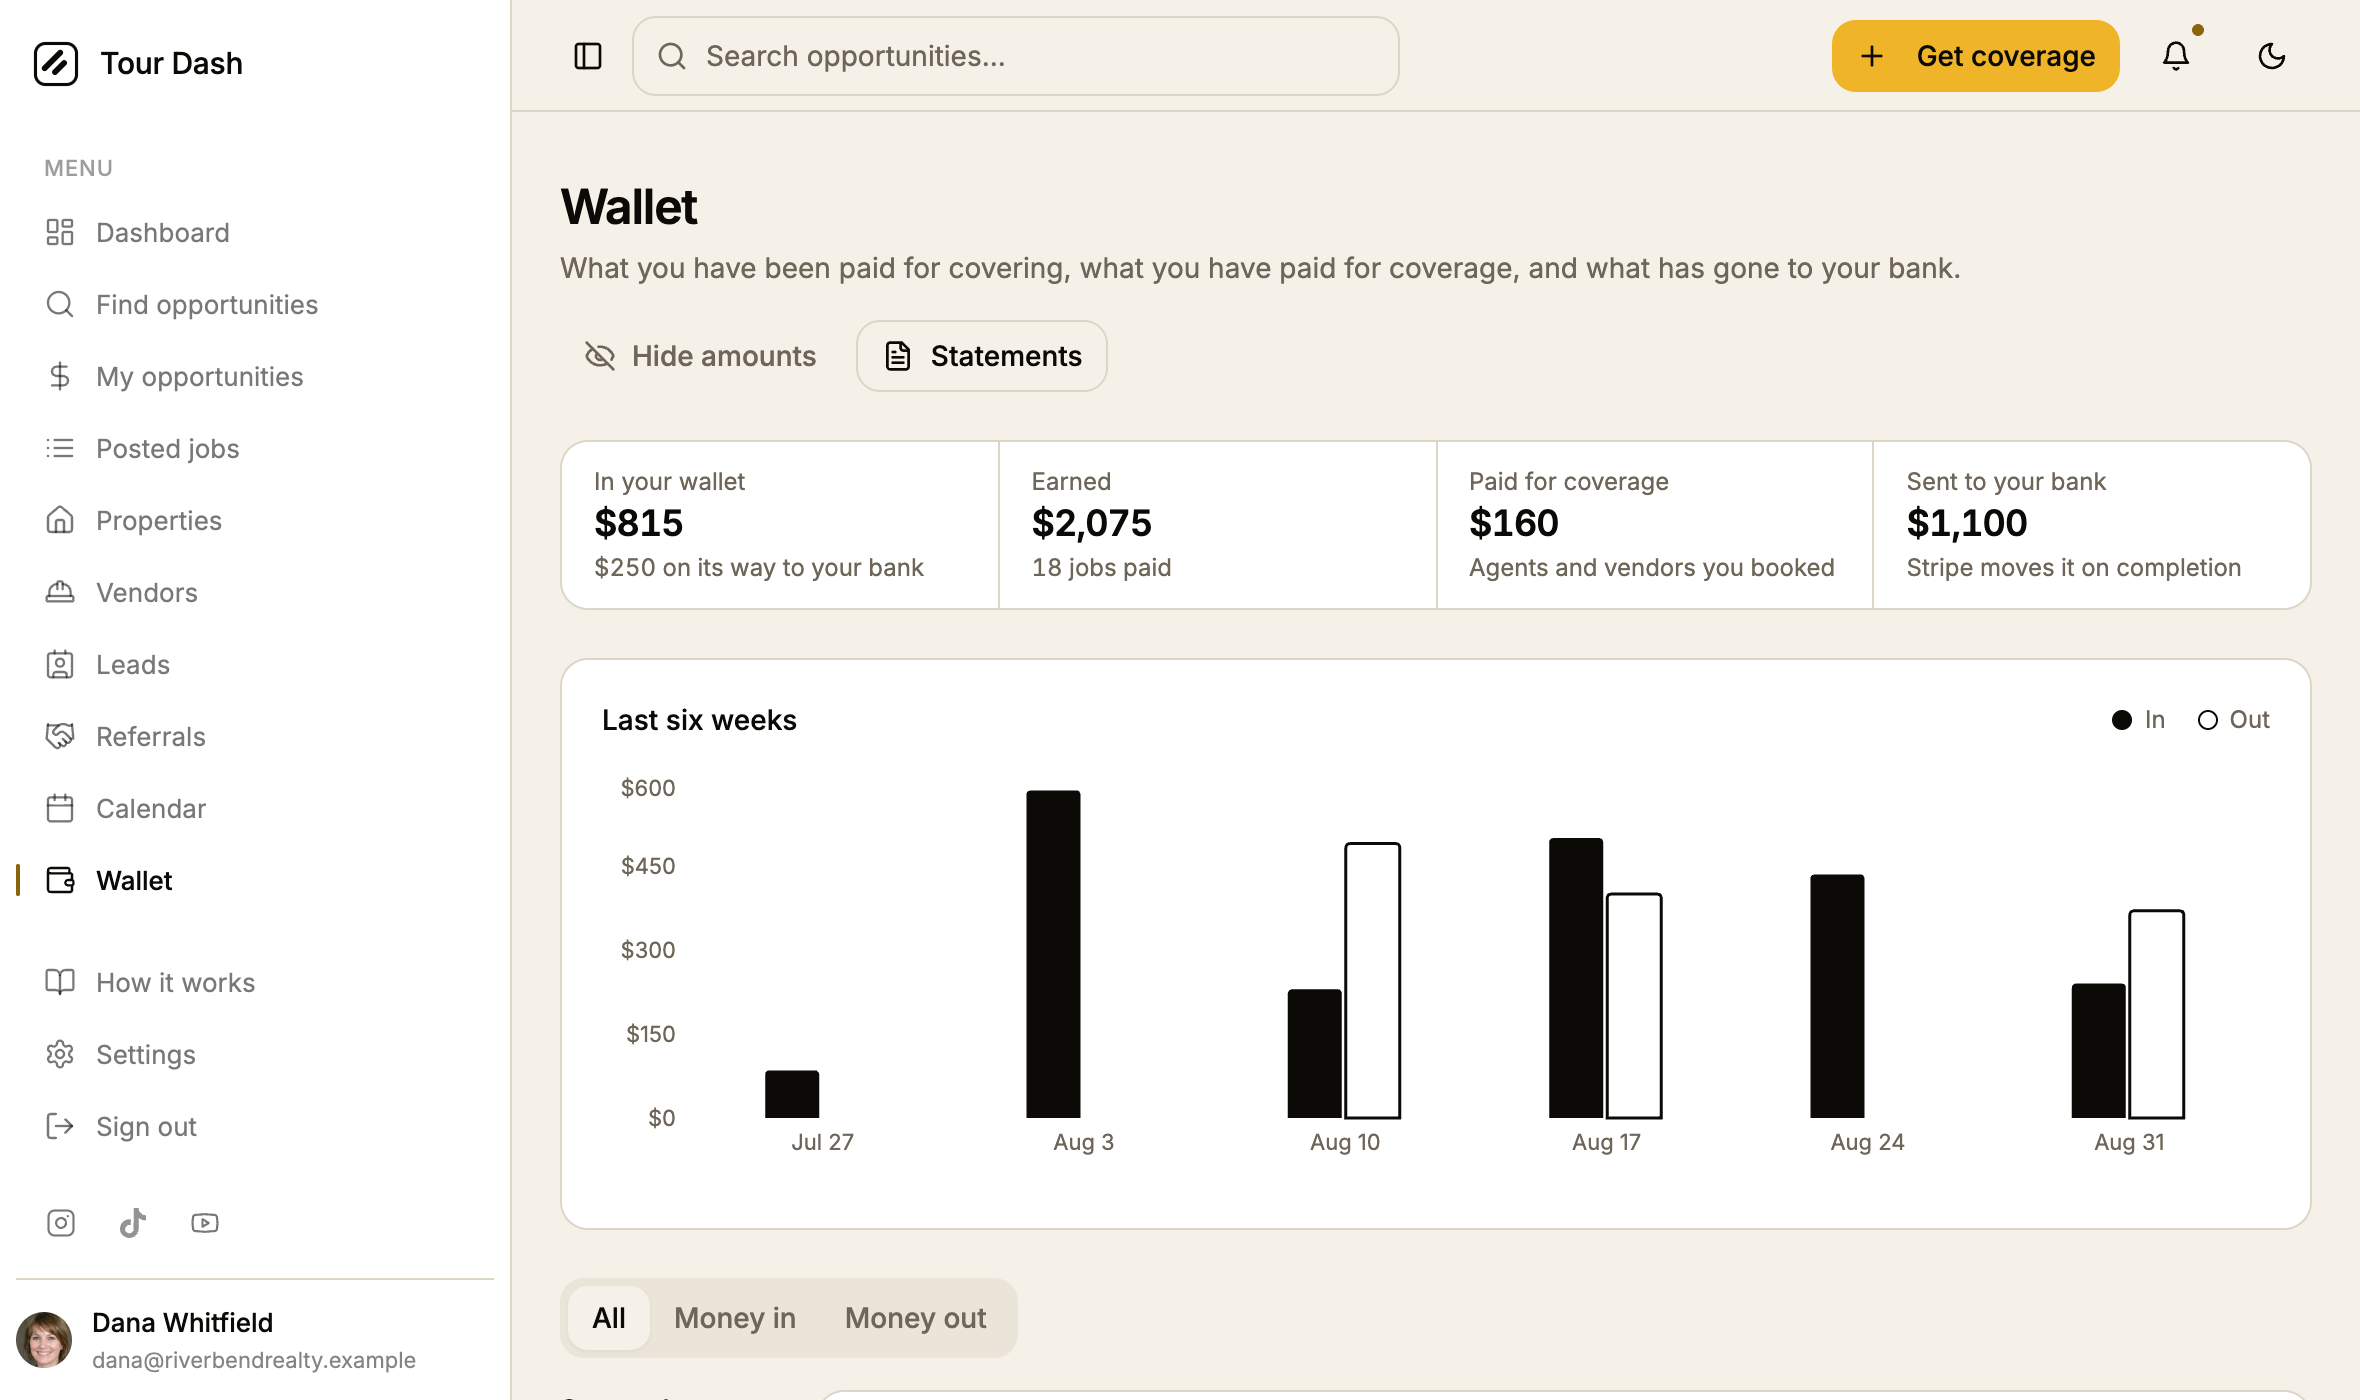Image resolution: width=2360 pixels, height=1400 pixels.
Task: Select the All transactions tab
Action: point(609,1318)
